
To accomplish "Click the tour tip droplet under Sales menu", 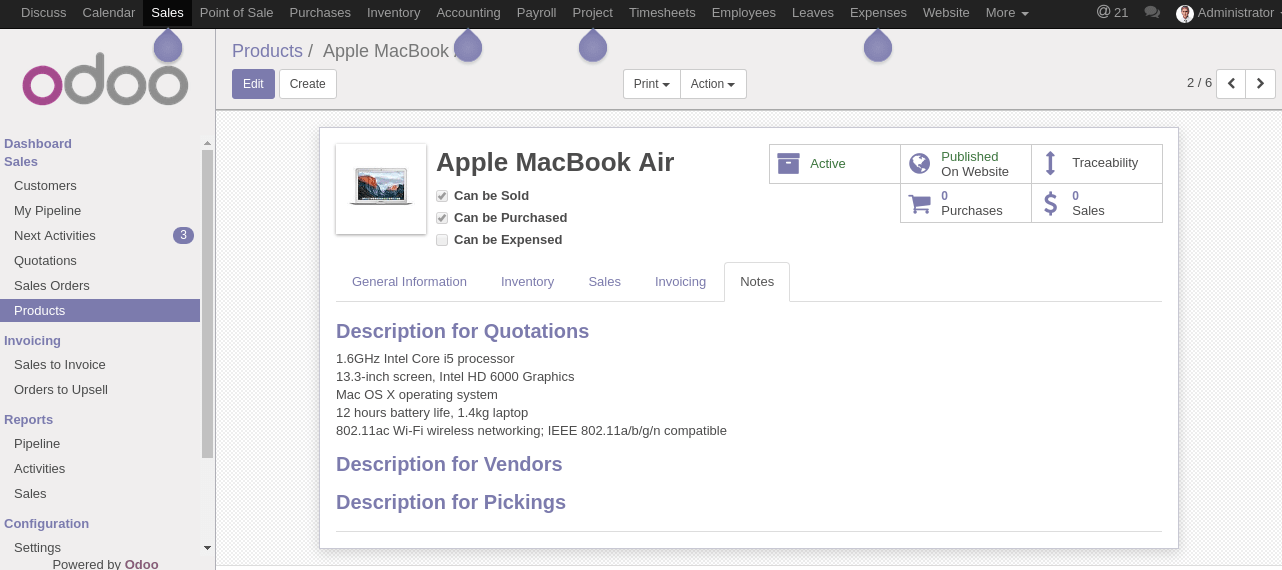I will (168, 46).
